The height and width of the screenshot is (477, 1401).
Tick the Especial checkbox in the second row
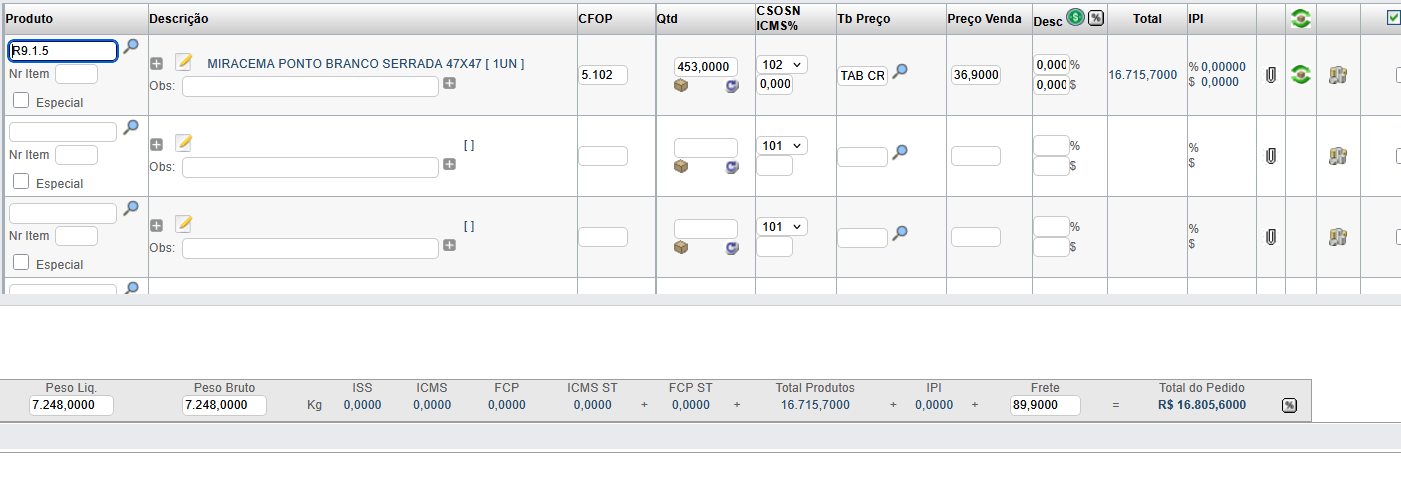(x=21, y=182)
